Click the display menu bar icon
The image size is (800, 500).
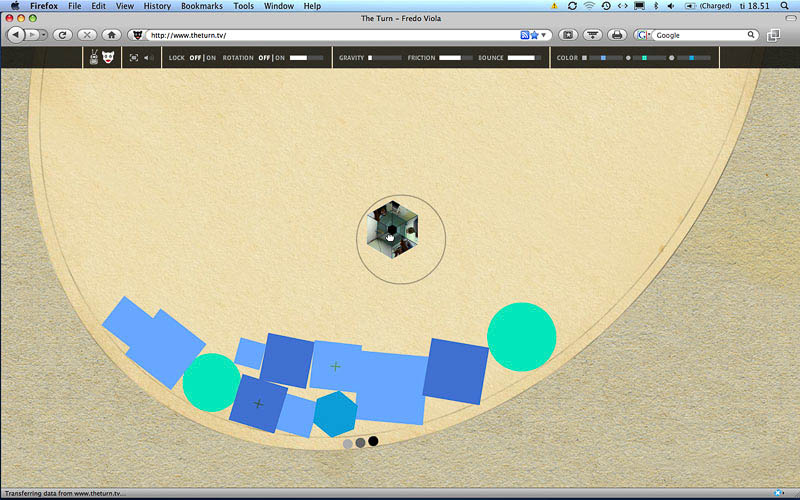(639, 6)
